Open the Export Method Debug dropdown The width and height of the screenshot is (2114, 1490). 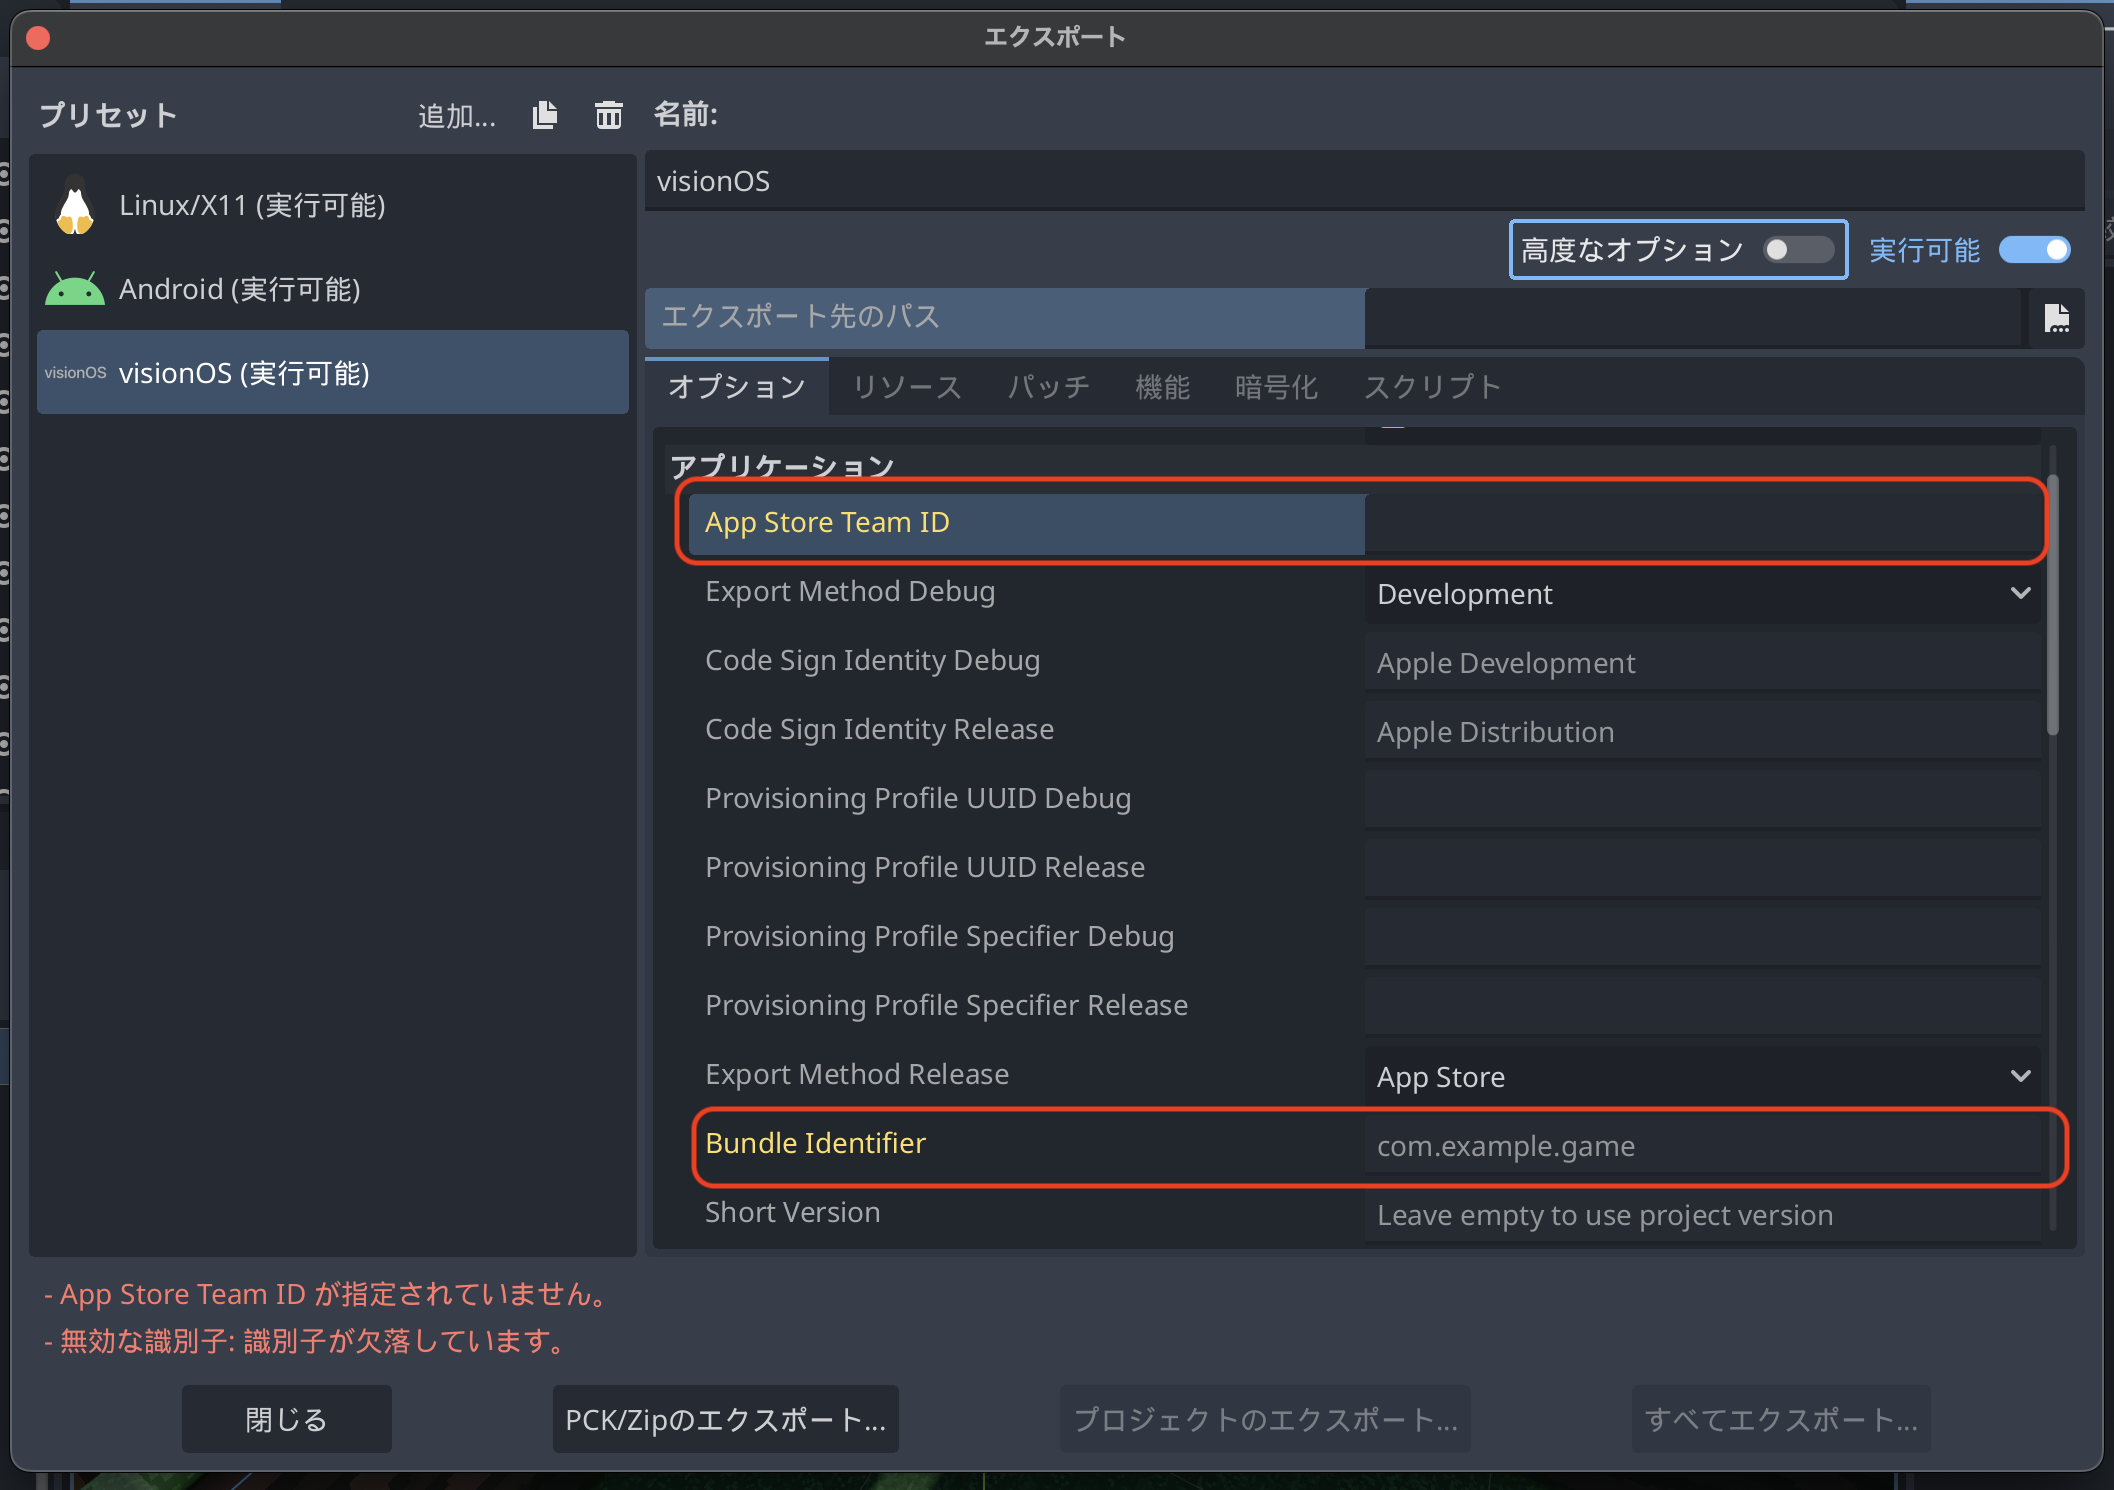coord(1702,594)
